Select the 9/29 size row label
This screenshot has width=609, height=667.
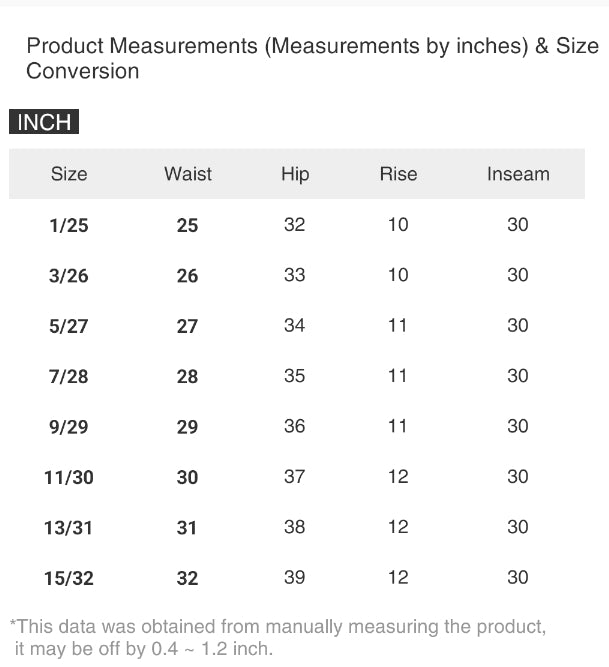click(69, 427)
